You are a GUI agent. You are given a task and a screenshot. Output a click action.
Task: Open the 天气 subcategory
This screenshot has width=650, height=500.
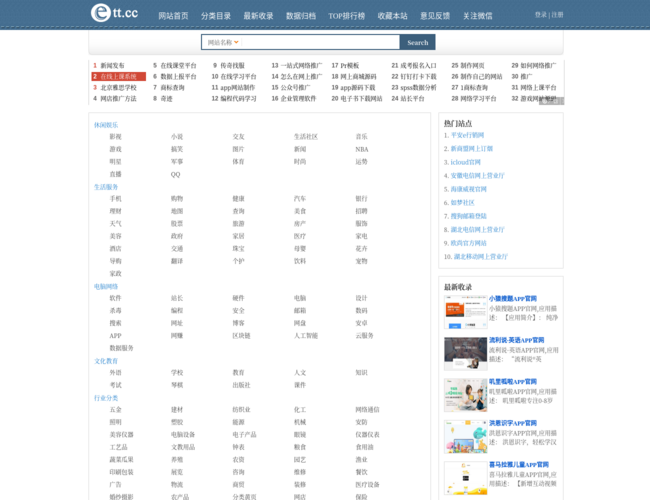115,223
